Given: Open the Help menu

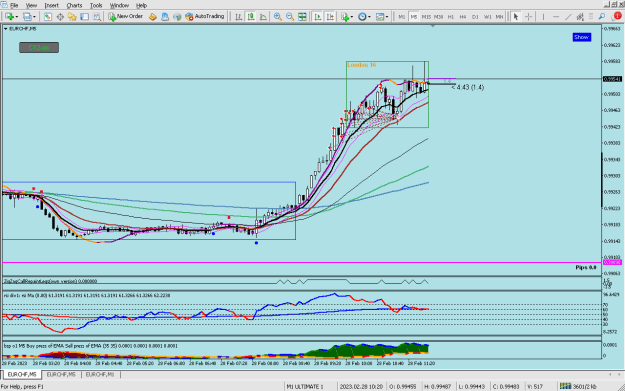Looking at the screenshot, I should 142,6.
